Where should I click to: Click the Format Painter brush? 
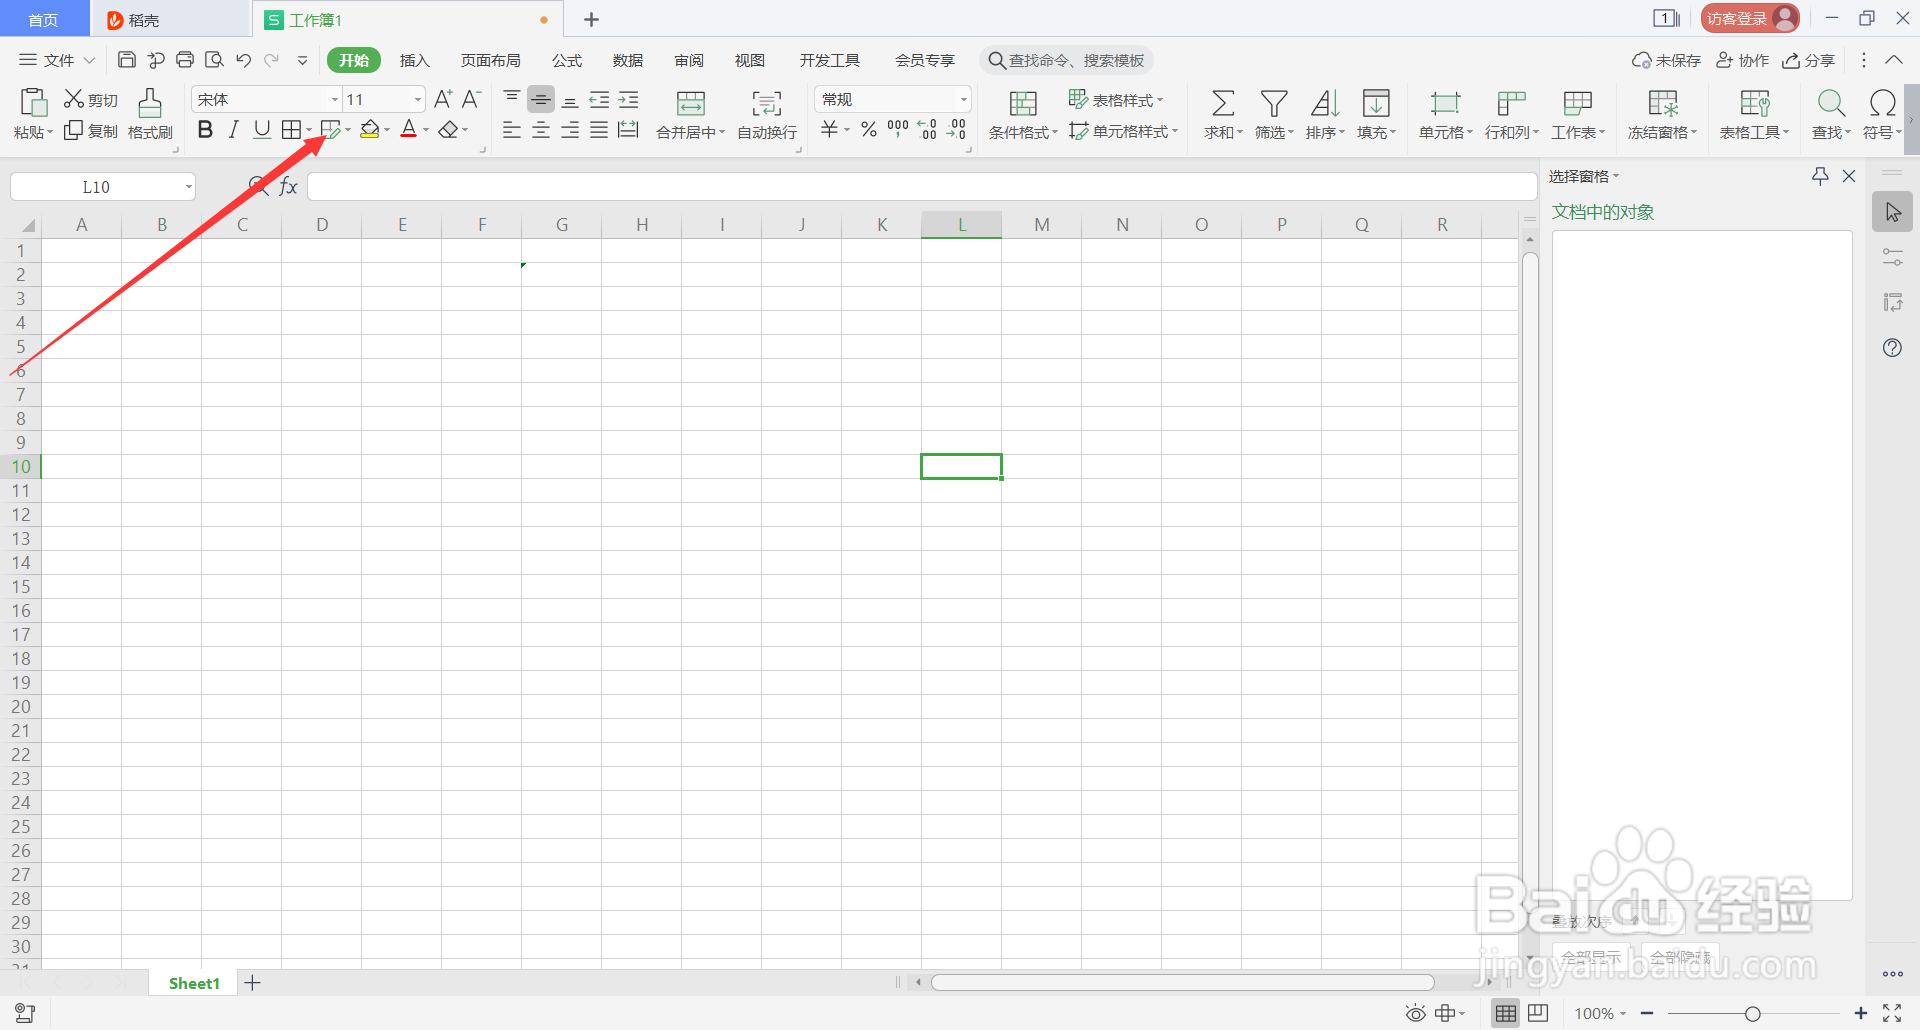point(150,114)
